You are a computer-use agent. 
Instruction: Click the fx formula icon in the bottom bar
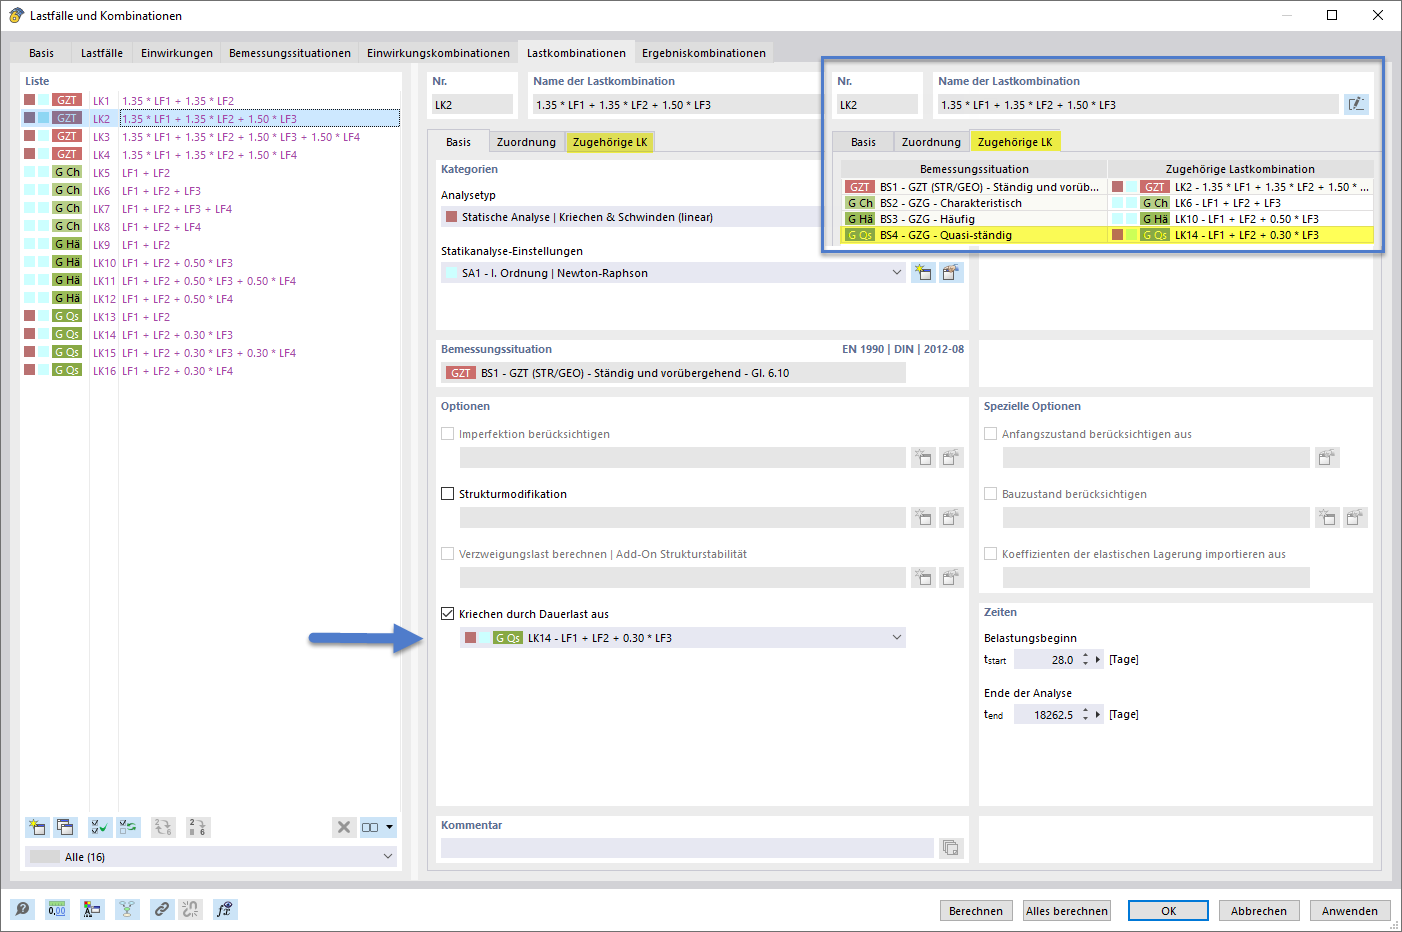[x=225, y=909]
